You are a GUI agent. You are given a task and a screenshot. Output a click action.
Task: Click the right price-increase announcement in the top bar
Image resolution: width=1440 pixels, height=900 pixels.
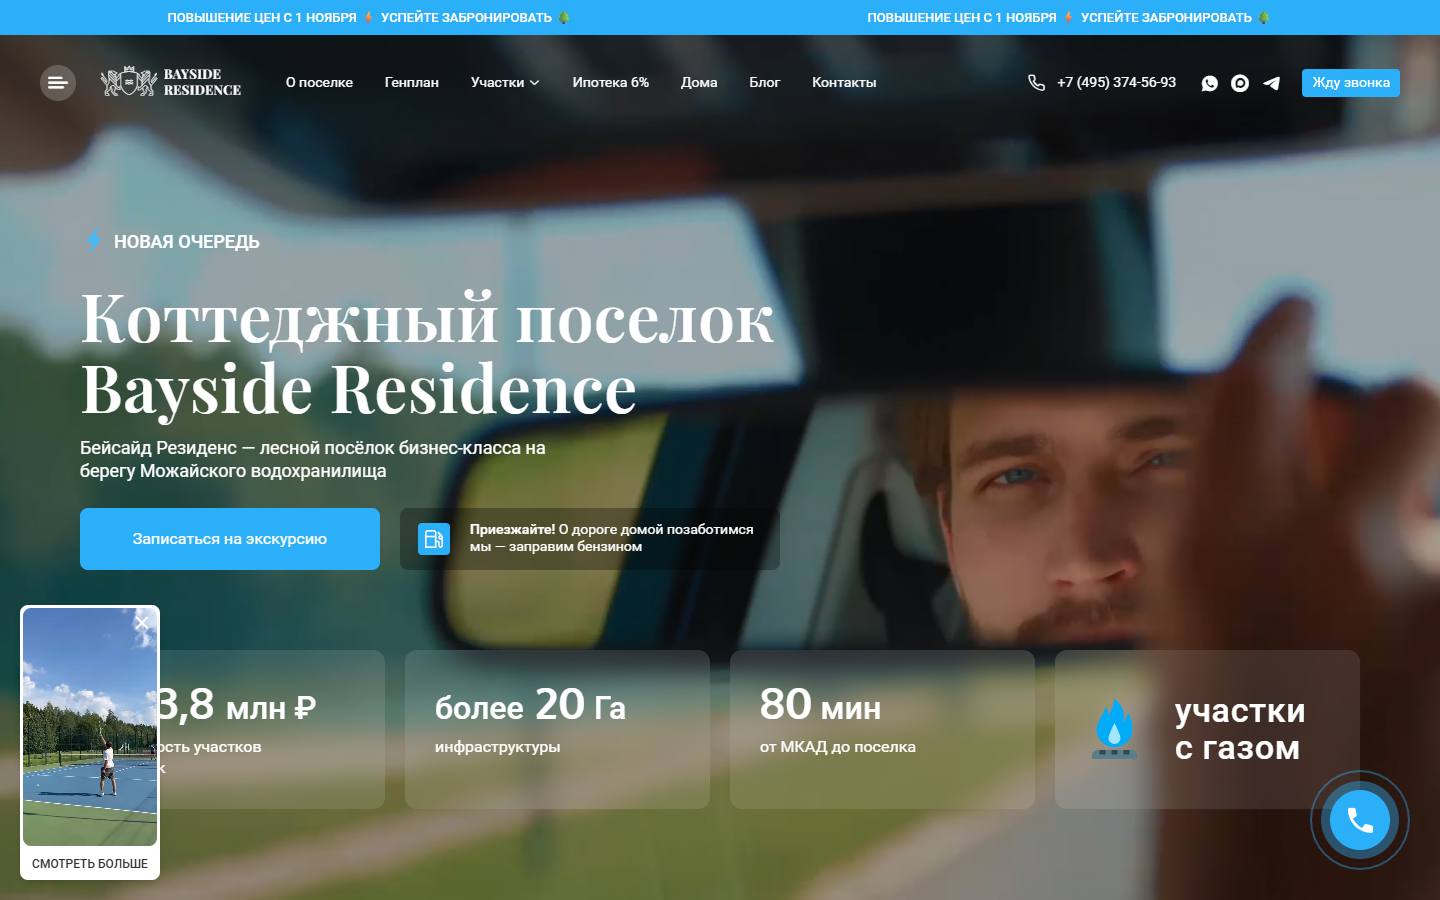point(1069,17)
